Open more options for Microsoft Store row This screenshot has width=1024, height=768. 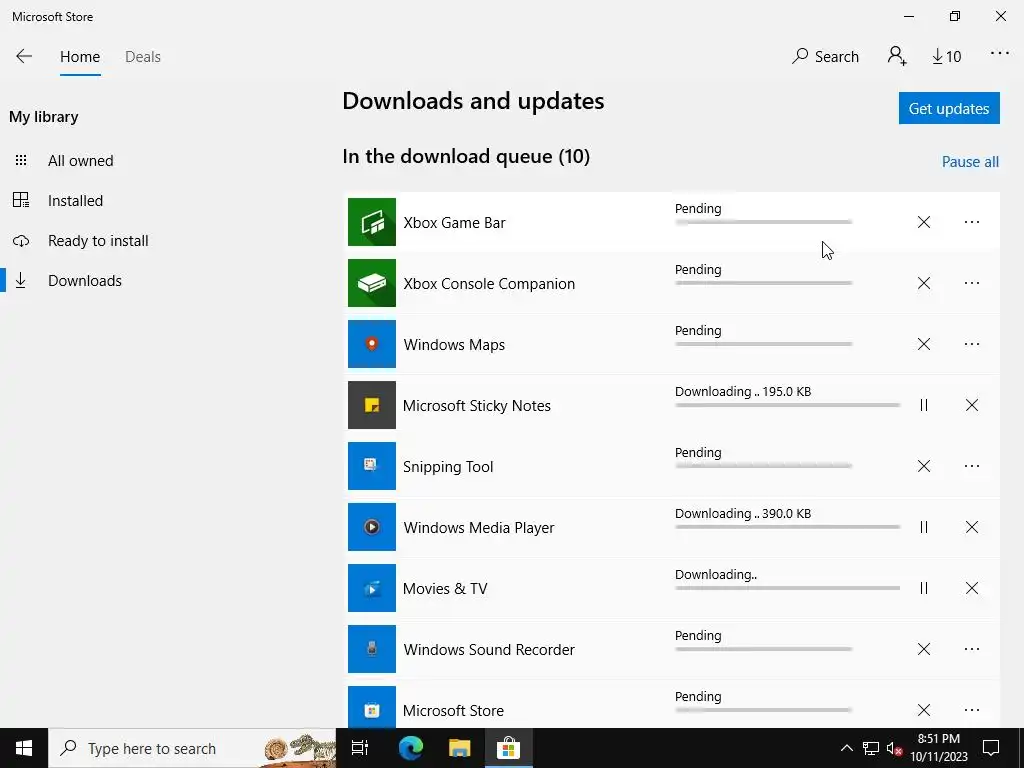972,710
